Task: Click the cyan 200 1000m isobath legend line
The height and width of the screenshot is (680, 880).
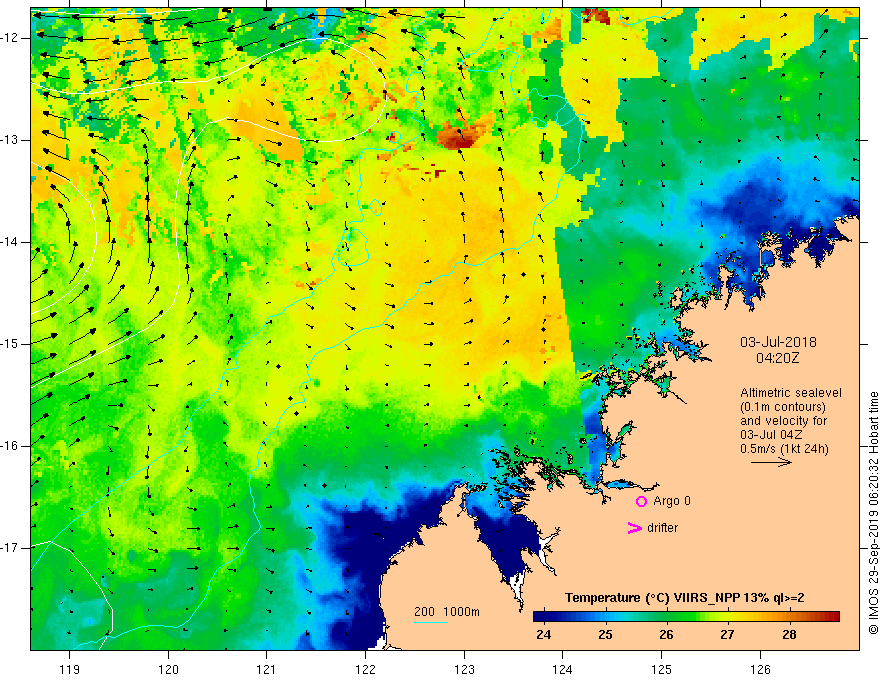Action: pos(430,622)
